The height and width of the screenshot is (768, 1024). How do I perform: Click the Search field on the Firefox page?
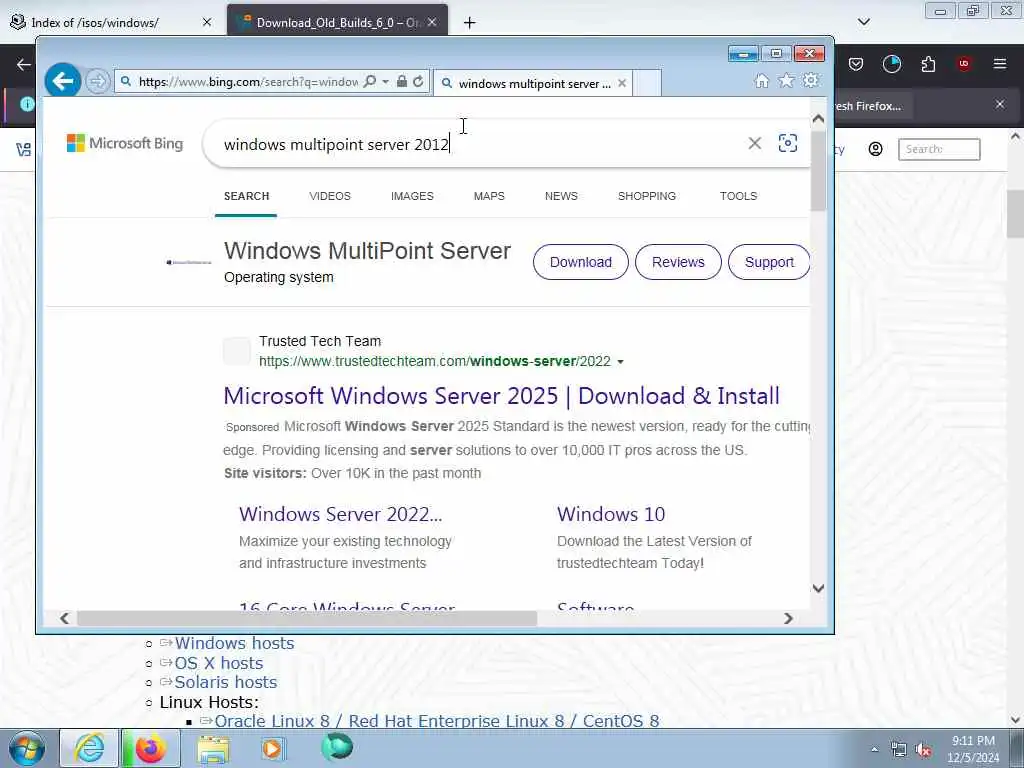939,149
